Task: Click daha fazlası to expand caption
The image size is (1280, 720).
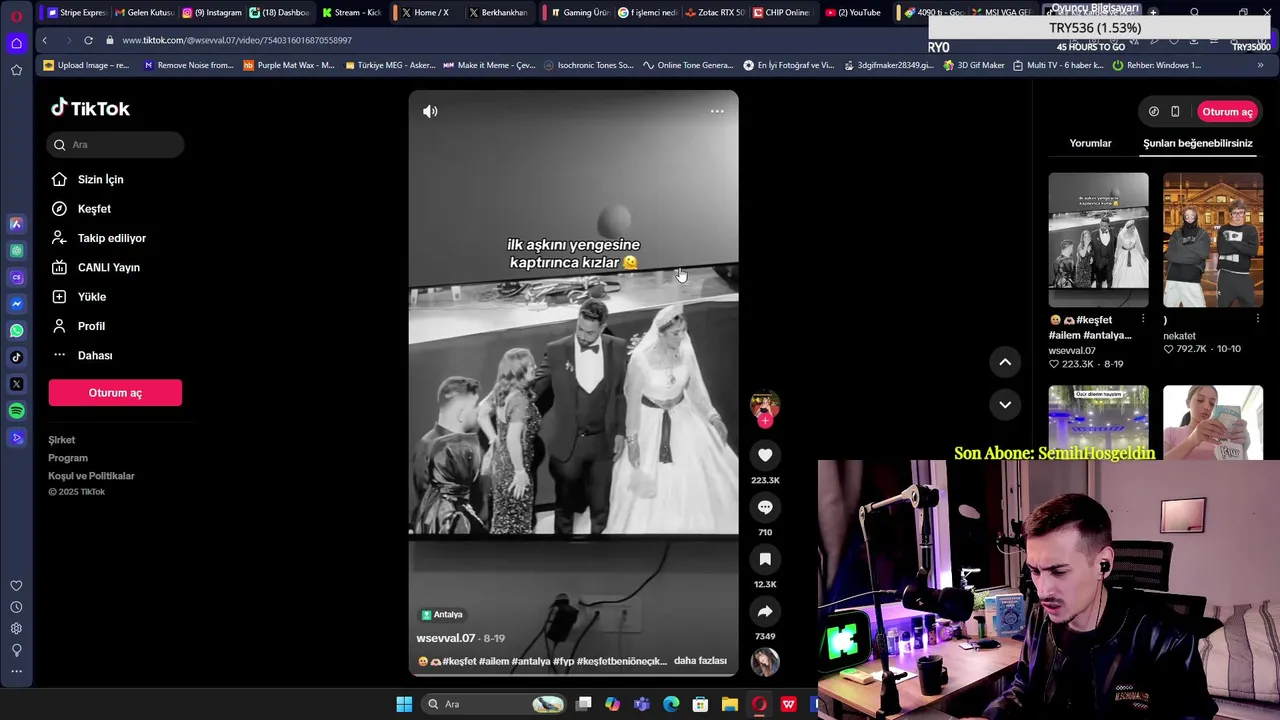Action: coord(700,661)
